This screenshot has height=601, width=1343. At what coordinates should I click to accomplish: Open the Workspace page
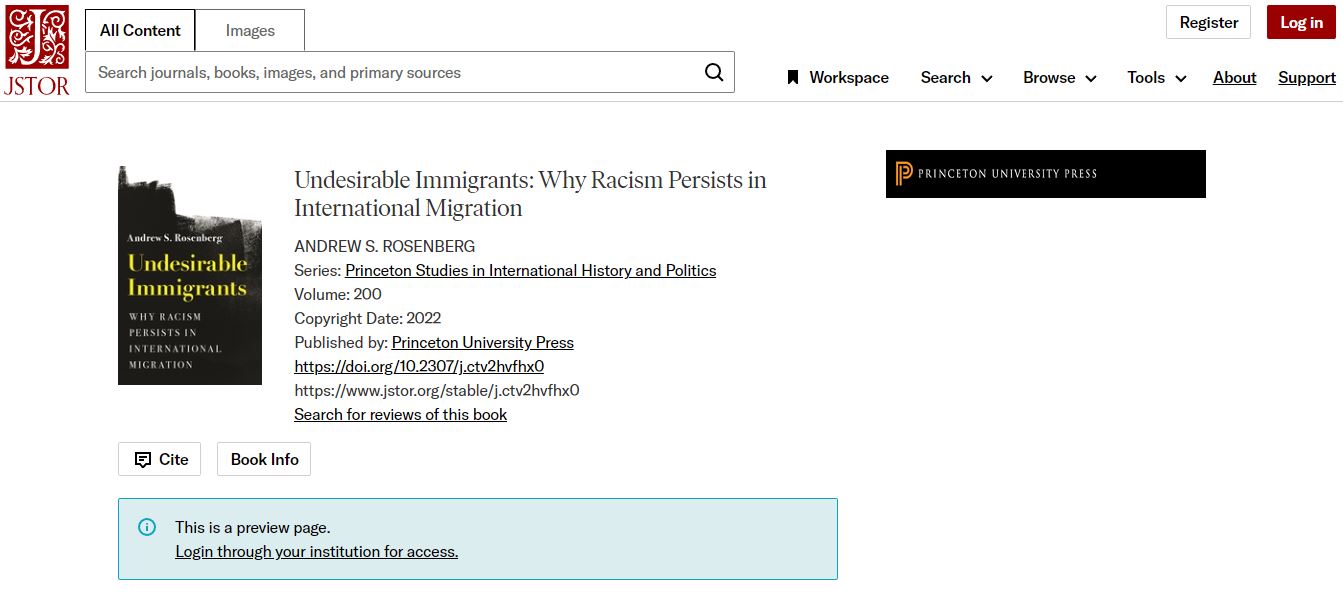pyautogui.click(x=838, y=77)
